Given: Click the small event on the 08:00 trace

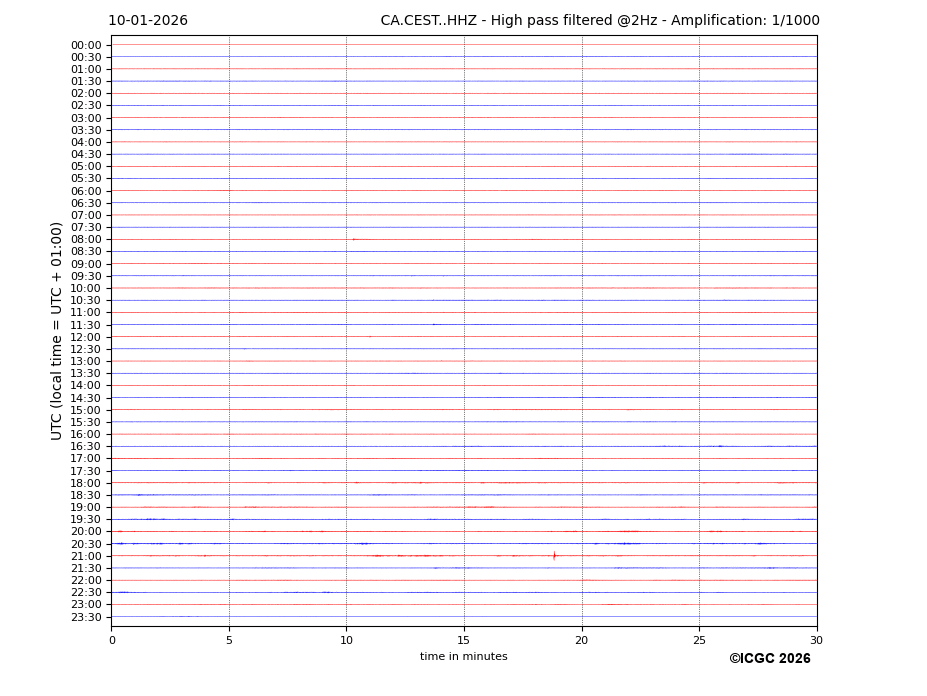Looking at the screenshot, I should [x=354, y=239].
